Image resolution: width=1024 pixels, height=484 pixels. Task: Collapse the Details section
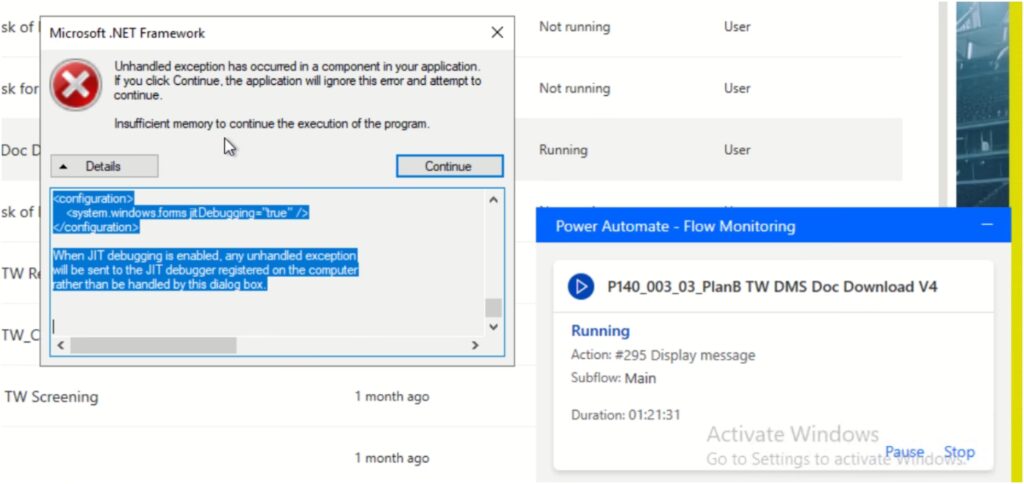[x=104, y=166]
